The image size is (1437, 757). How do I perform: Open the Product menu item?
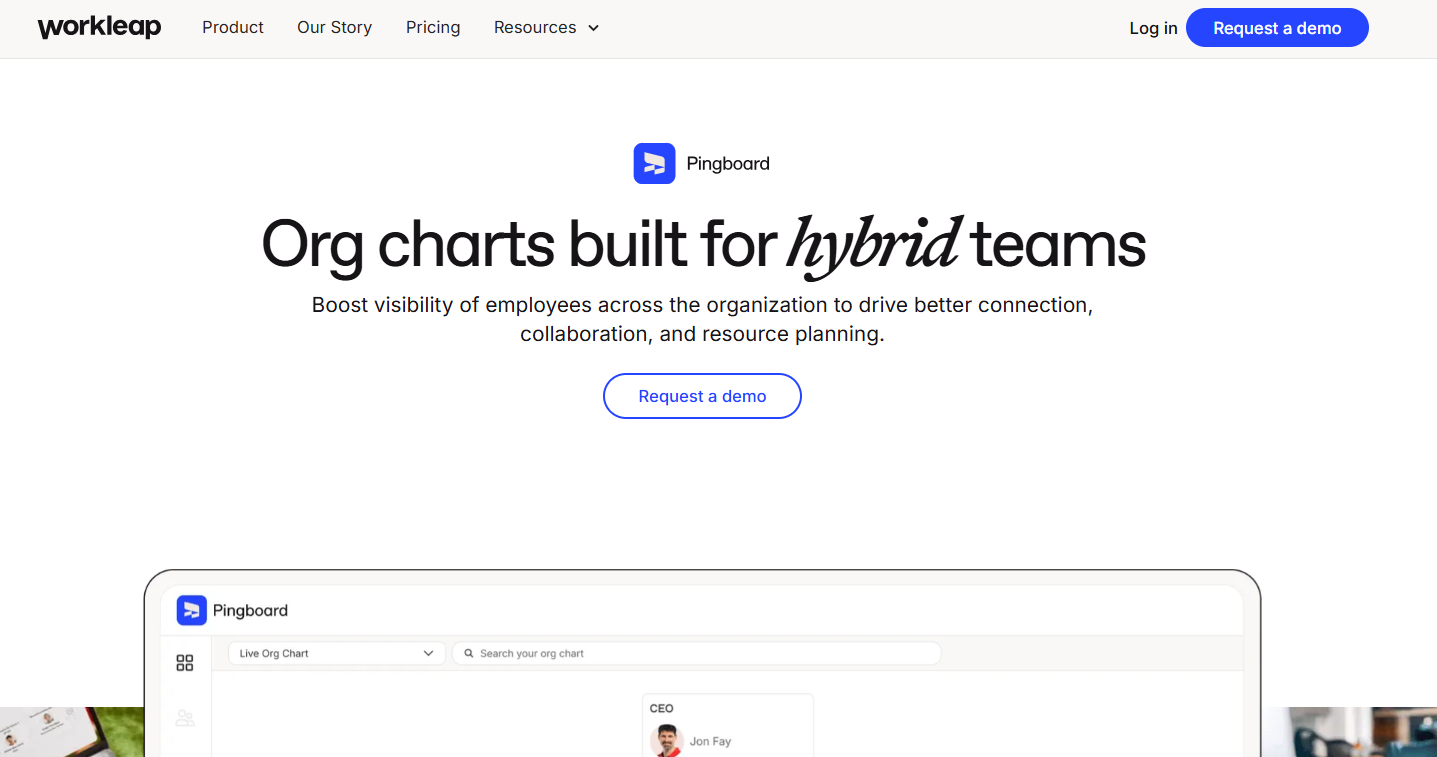coord(233,28)
